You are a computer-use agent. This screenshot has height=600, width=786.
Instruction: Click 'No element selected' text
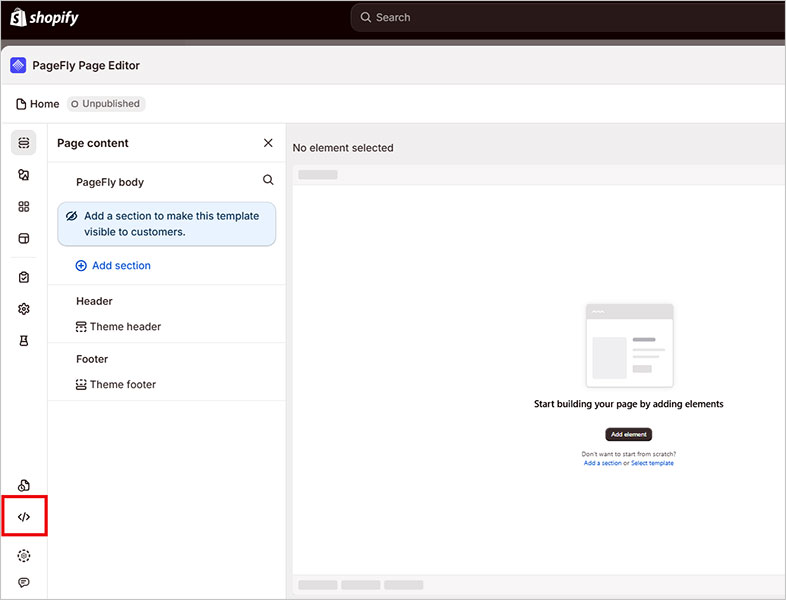[343, 148]
